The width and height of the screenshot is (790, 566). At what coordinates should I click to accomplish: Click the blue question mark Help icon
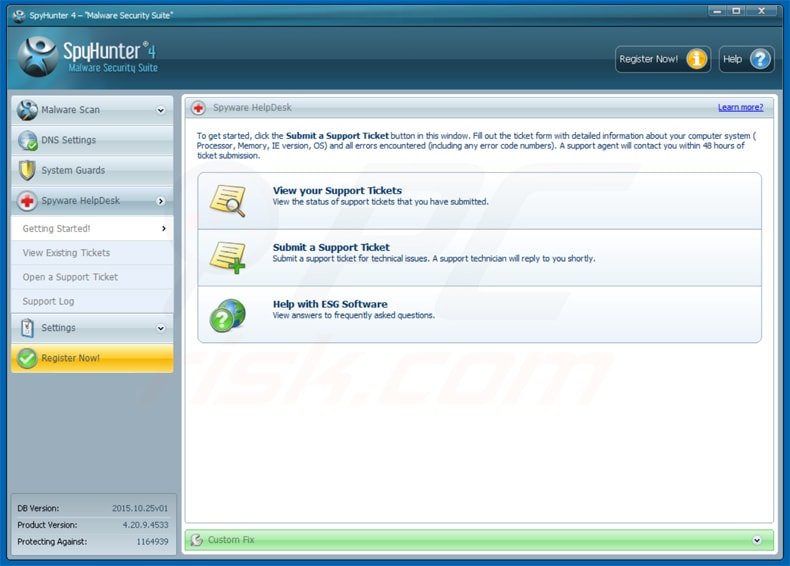coord(760,59)
